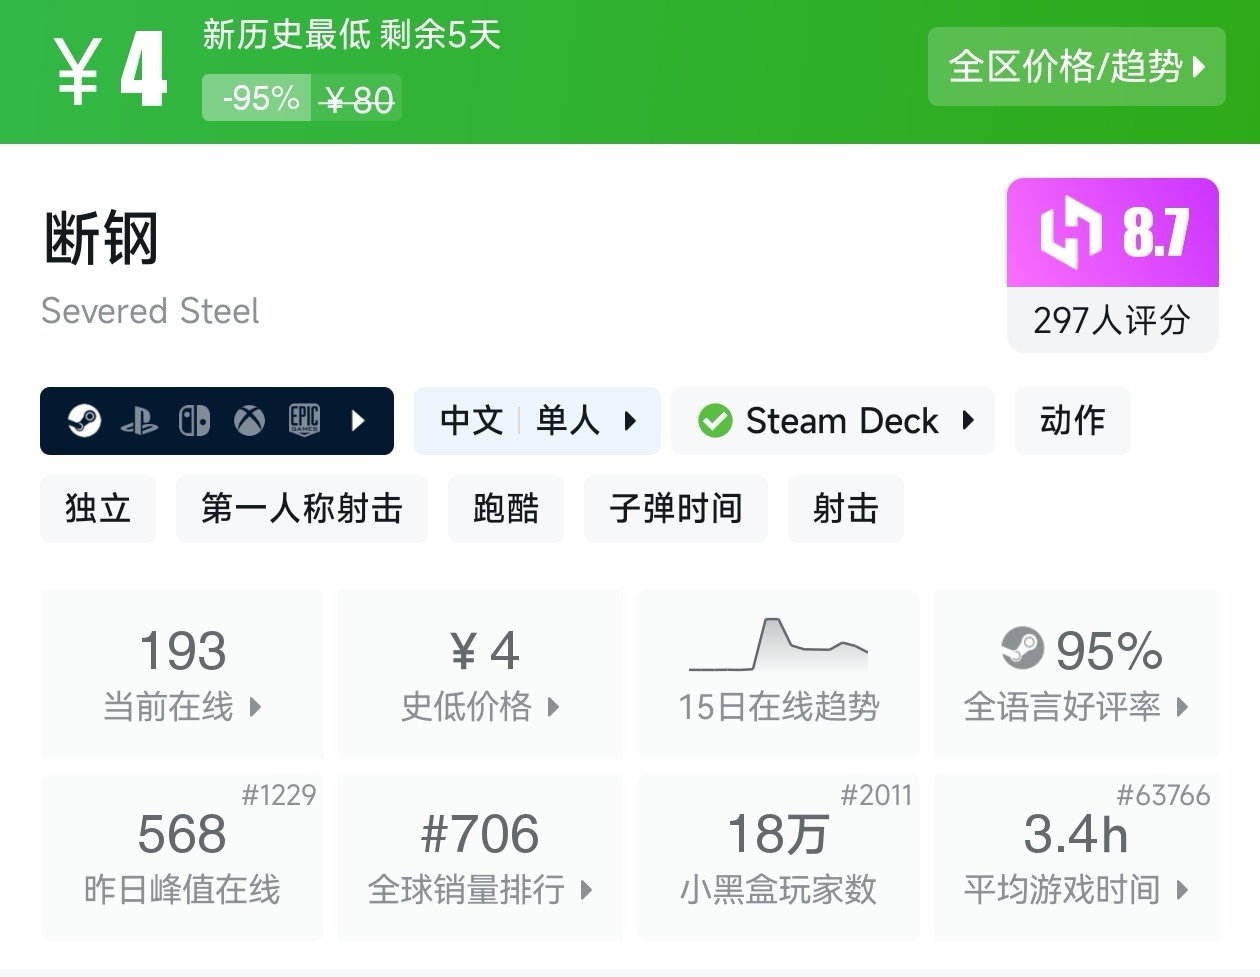This screenshot has height=977, width=1260.
Task: Open the 跑酷 tag
Action: 506,509
